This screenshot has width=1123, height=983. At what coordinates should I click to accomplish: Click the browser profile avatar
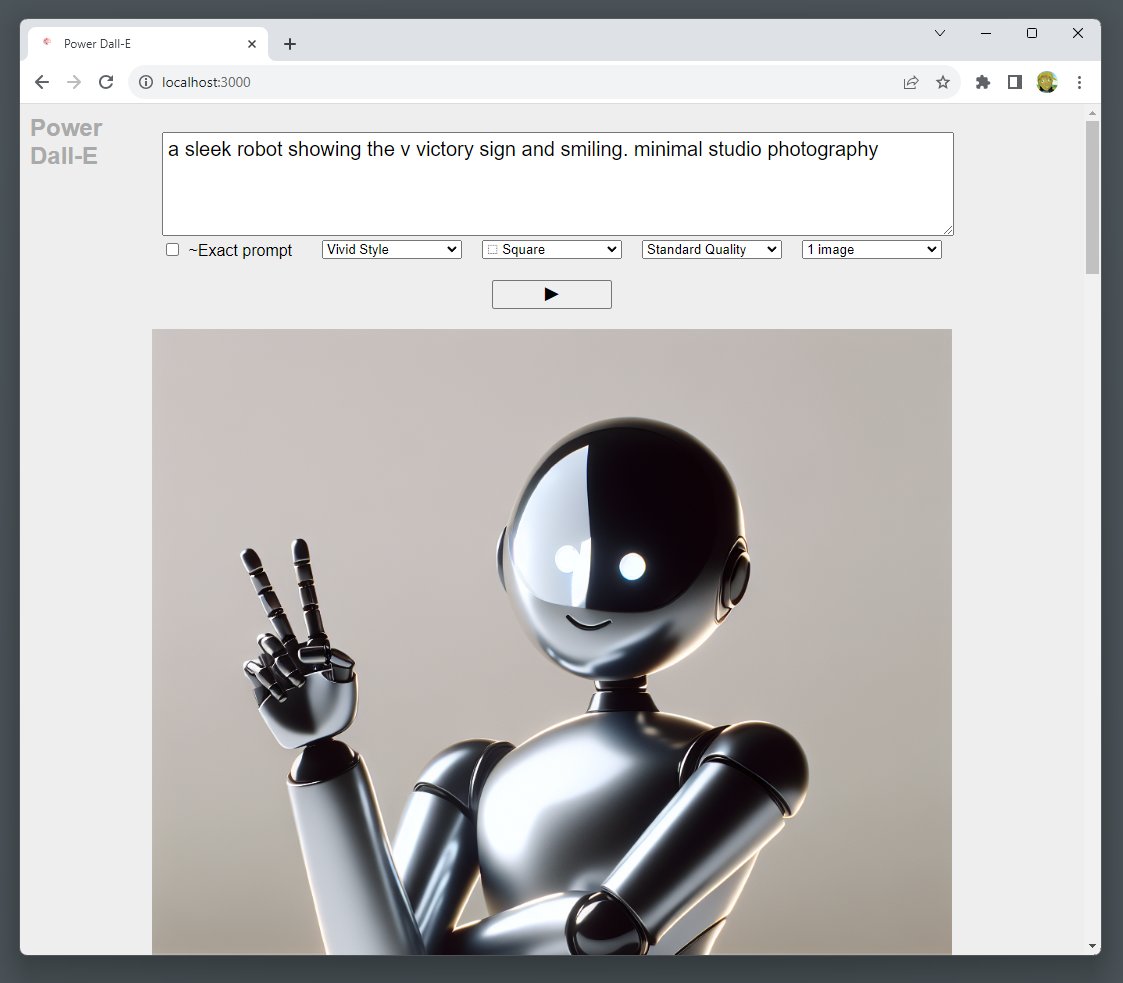tap(1046, 82)
